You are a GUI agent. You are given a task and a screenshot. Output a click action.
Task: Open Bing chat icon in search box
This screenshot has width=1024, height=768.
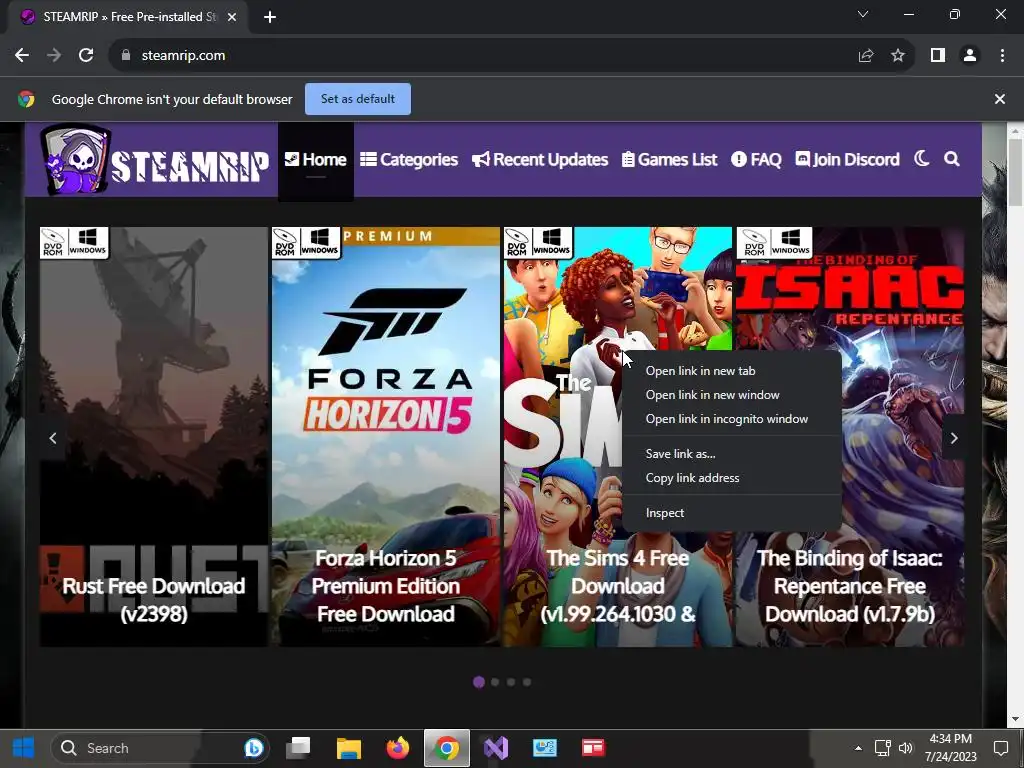pos(253,748)
